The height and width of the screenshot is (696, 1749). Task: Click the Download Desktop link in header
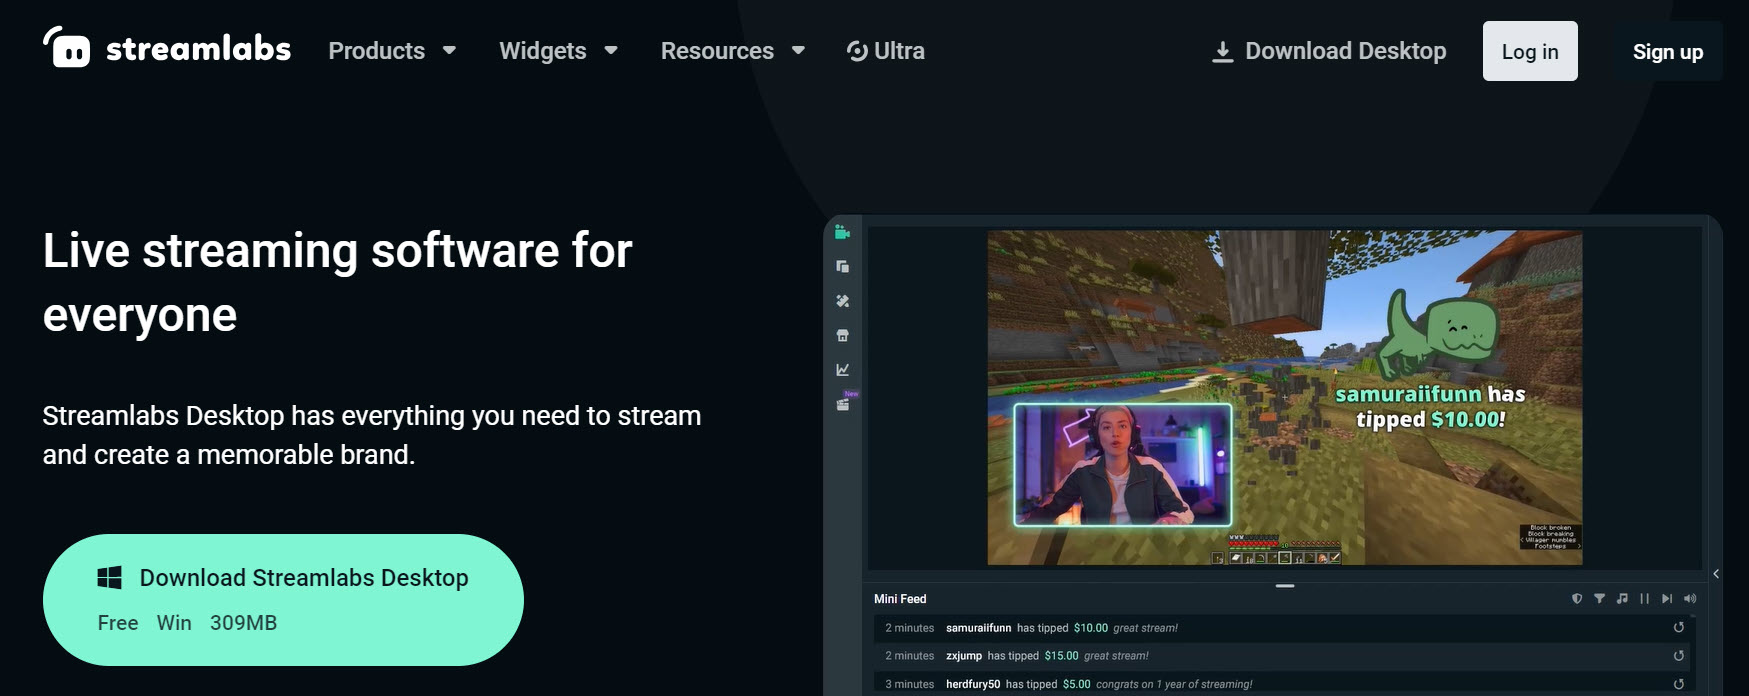(x=1329, y=51)
